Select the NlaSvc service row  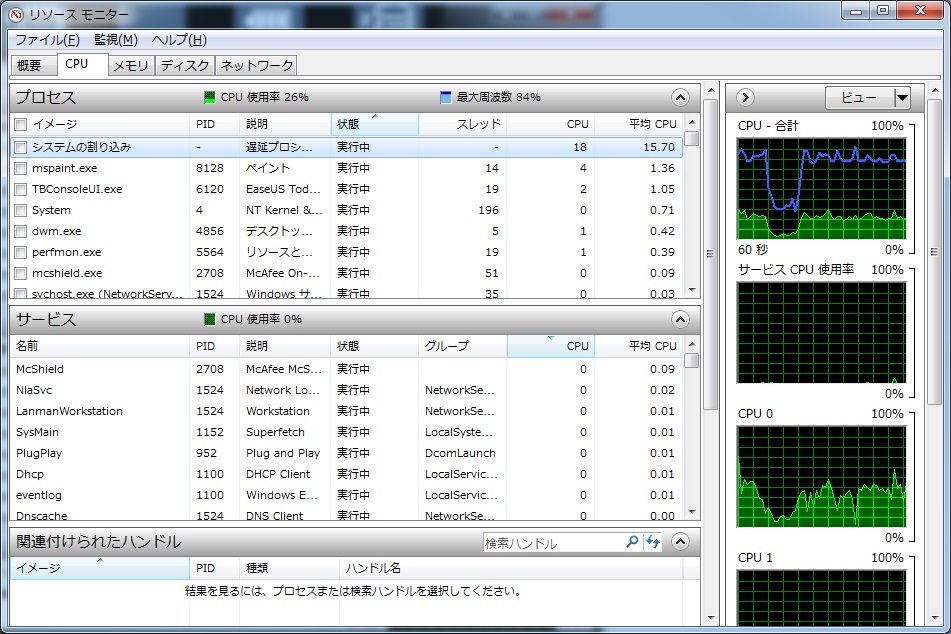[346, 390]
